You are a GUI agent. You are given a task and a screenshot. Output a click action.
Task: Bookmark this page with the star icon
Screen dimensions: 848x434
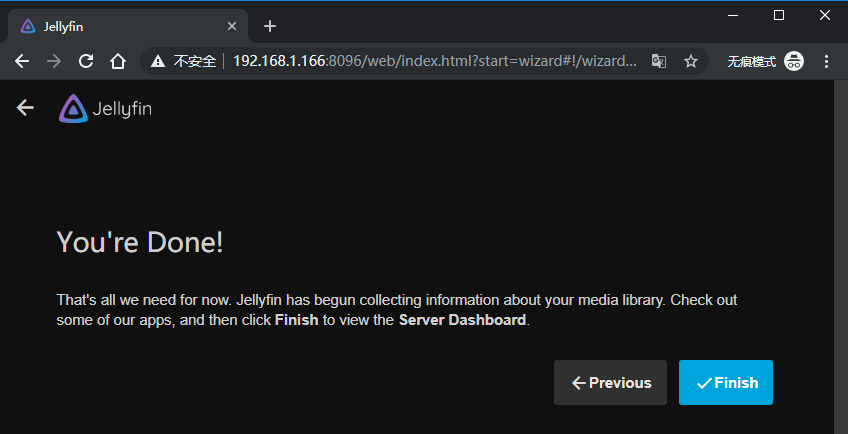pyautogui.click(x=690, y=61)
